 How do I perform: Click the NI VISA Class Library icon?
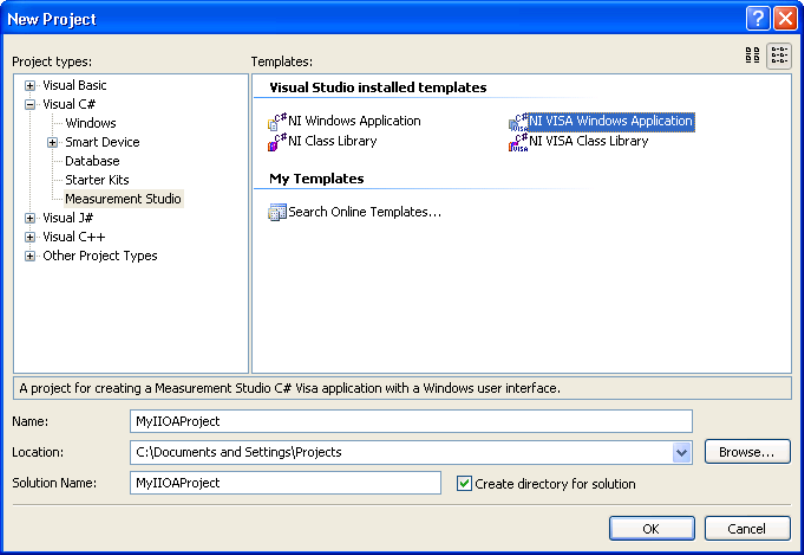[x=518, y=142]
